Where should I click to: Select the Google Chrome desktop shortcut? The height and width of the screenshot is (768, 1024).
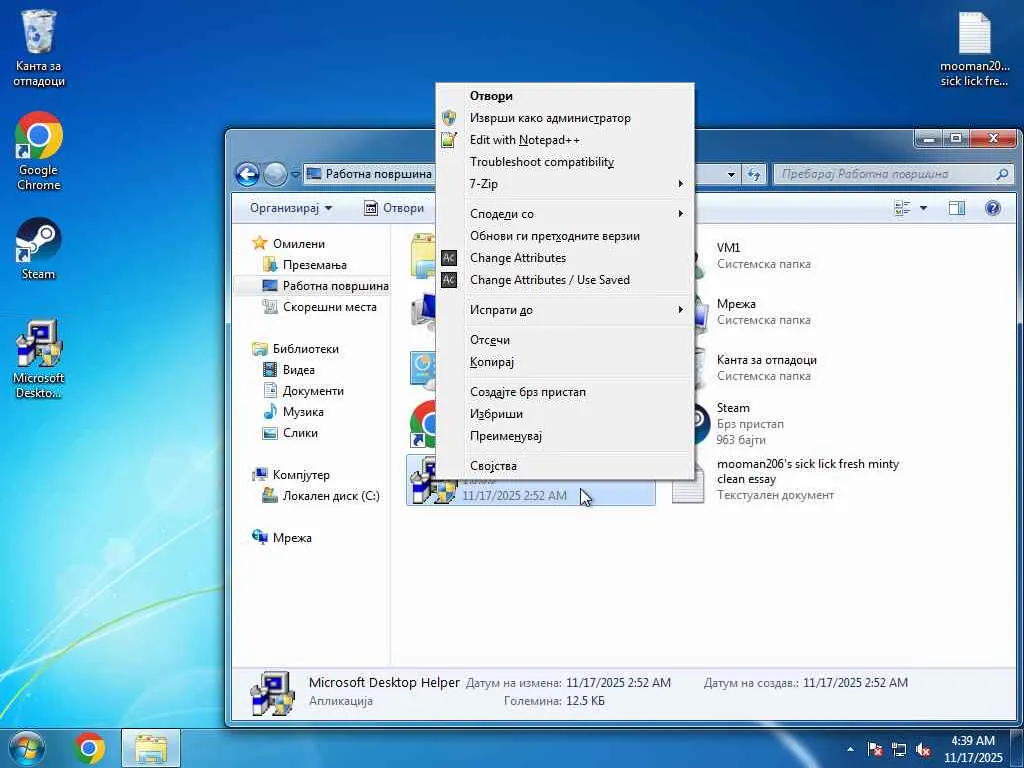(39, 151)
